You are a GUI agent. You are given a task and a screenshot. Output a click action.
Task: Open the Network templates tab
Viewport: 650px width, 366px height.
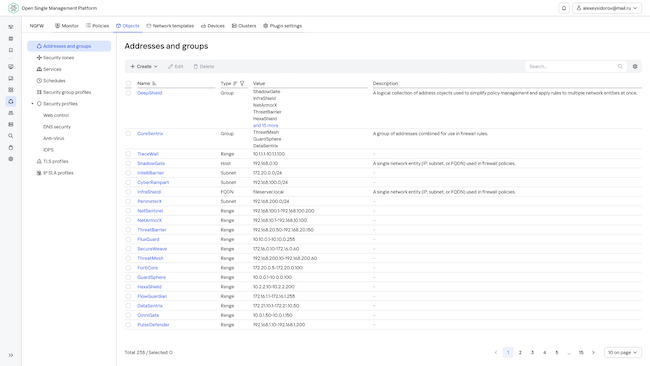pyautogui.click(x=170, y=26)
